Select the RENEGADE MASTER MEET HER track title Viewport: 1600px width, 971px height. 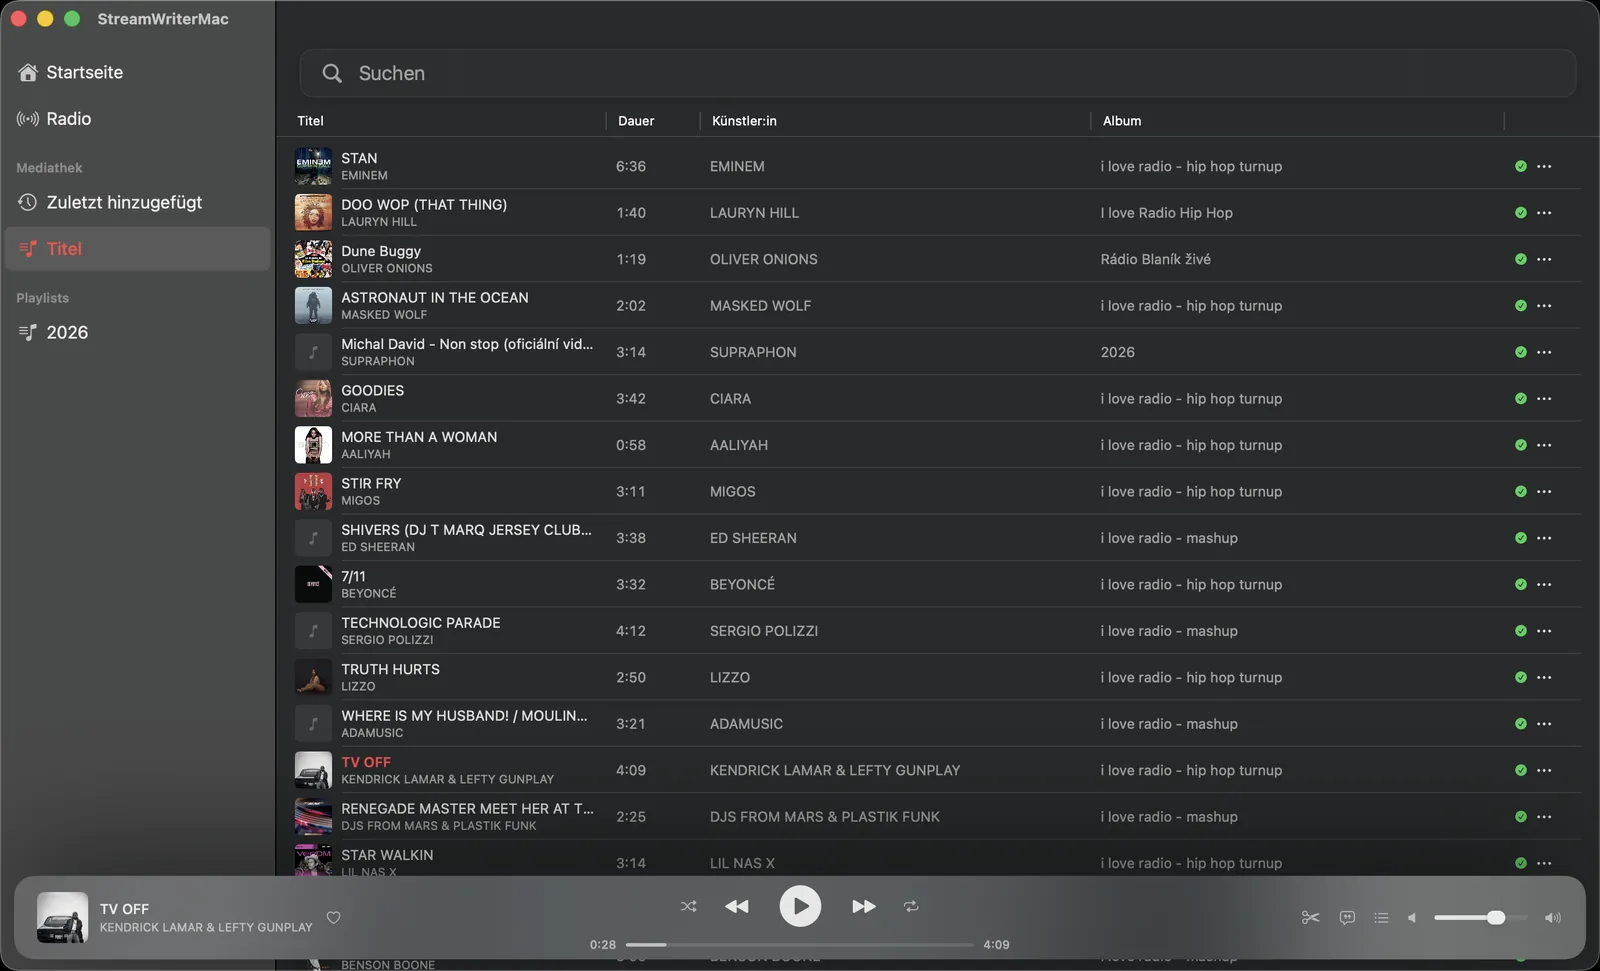click(467, 808)
